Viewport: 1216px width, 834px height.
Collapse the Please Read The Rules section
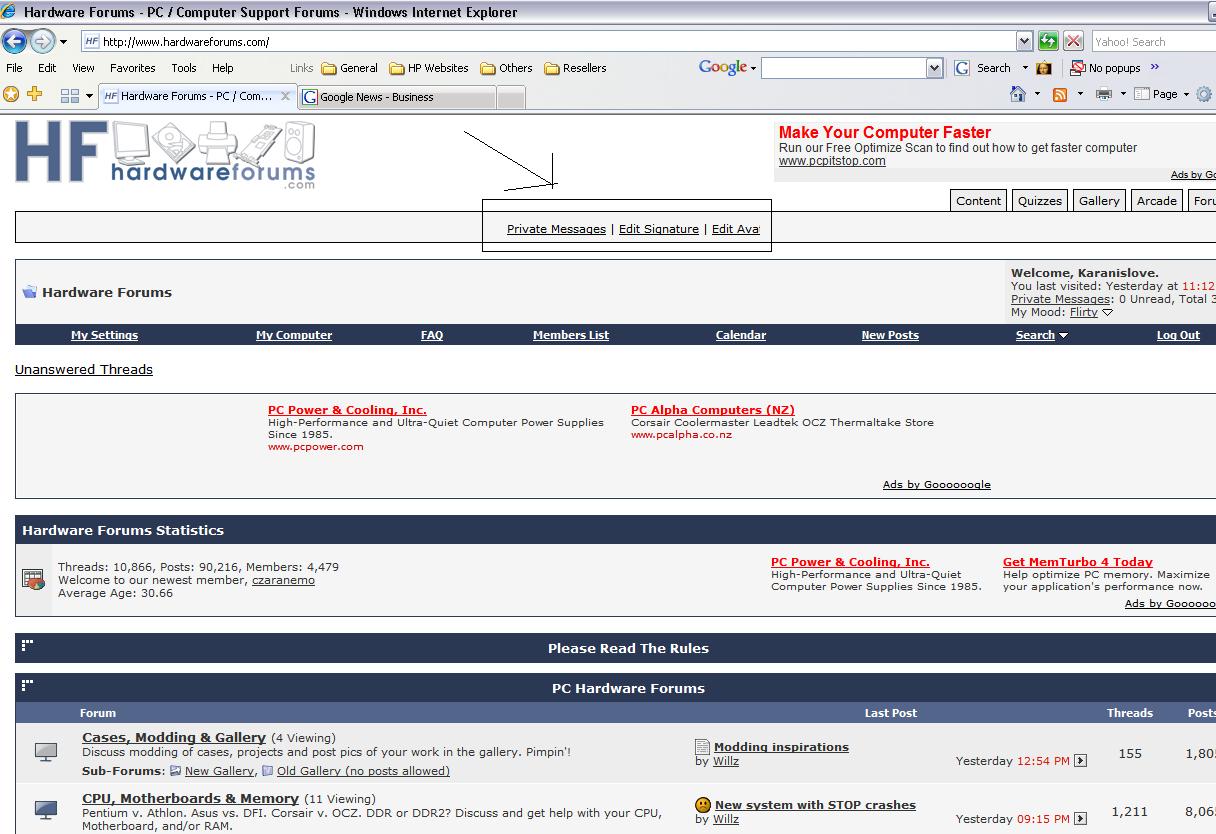tap(27, 645)
